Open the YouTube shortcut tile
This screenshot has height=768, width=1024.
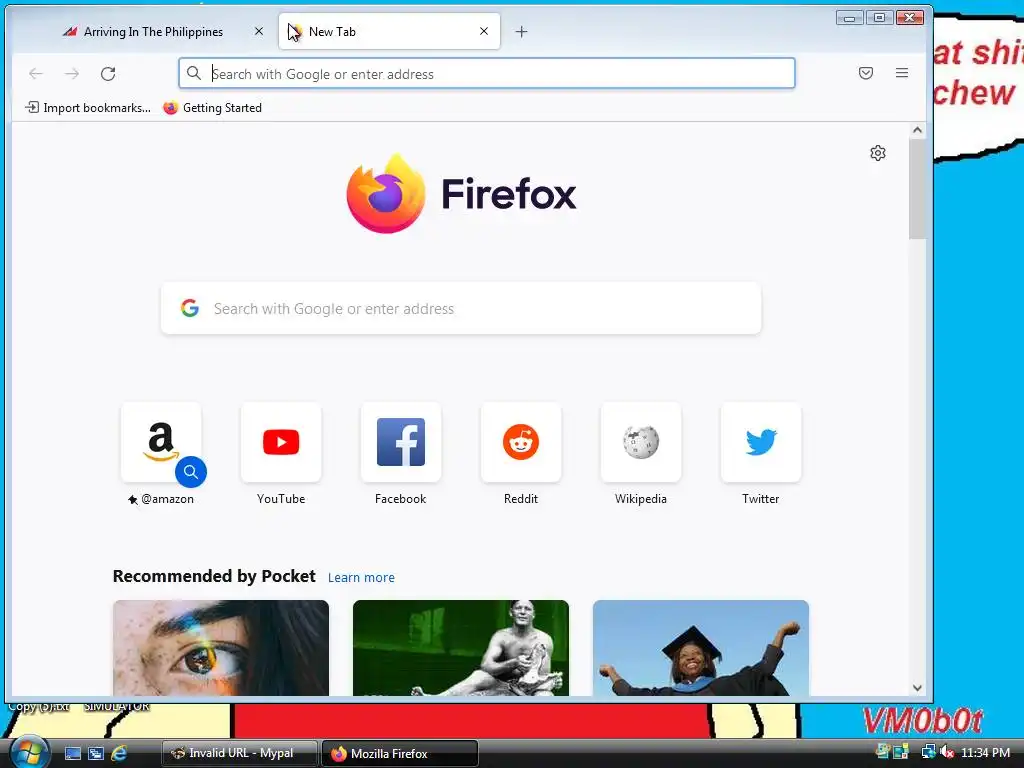point(281,442)
